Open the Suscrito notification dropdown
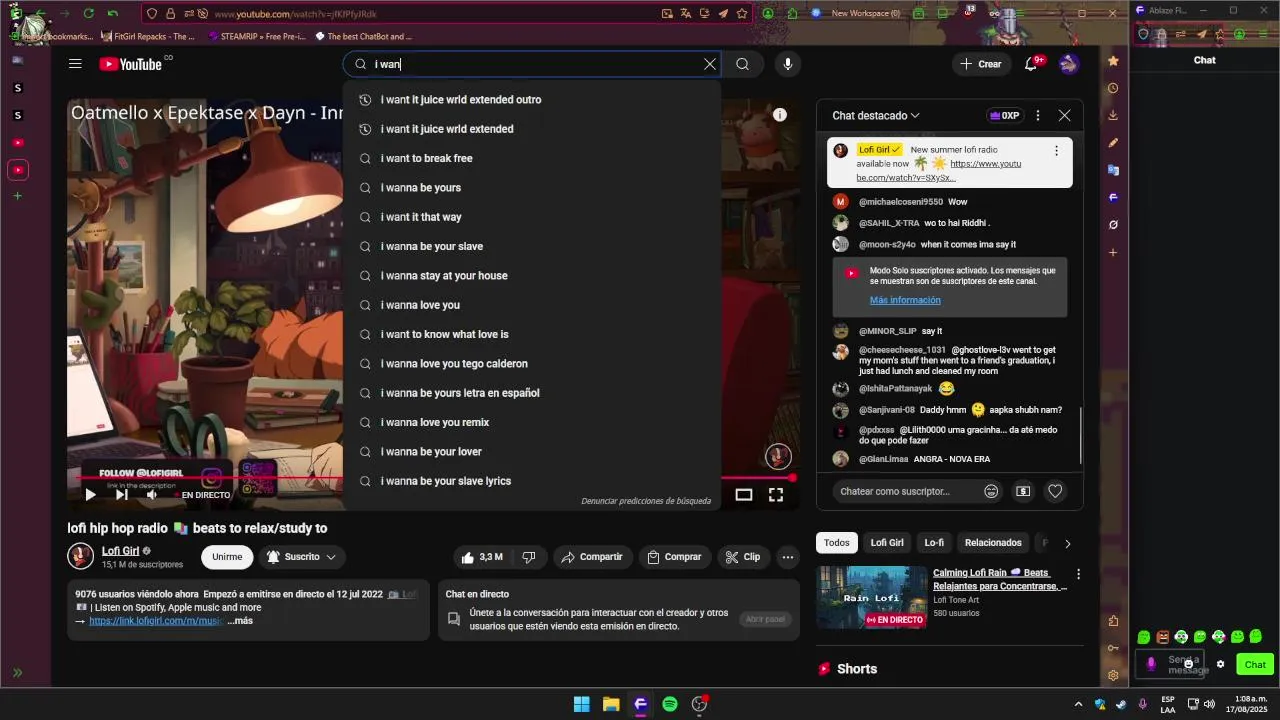Viewport: 1280px width, 720px height. (301, 557)
